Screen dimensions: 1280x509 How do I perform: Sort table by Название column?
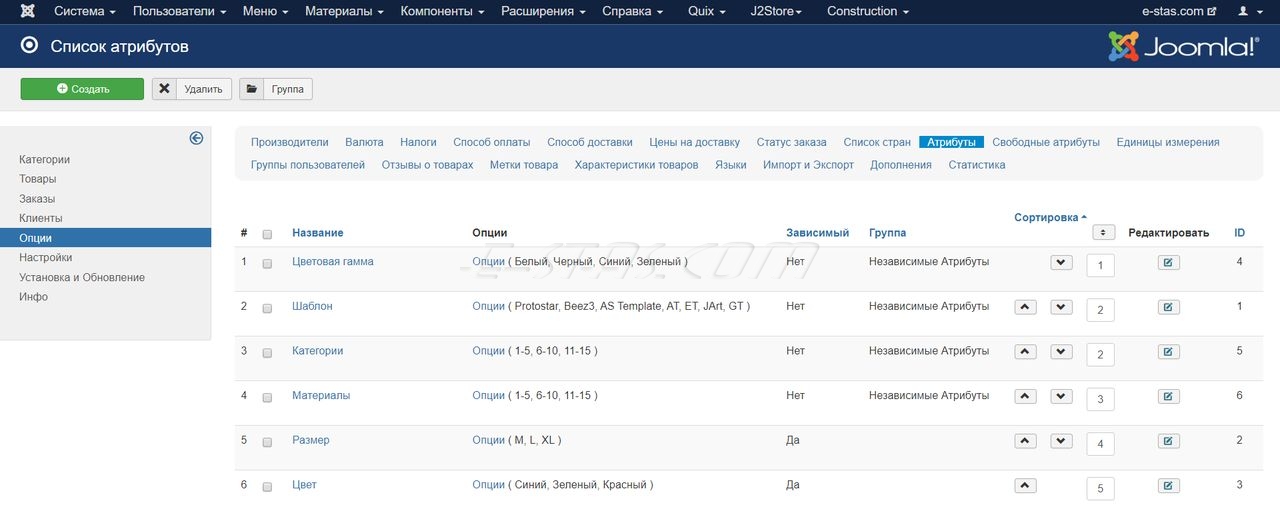[318, 233]
